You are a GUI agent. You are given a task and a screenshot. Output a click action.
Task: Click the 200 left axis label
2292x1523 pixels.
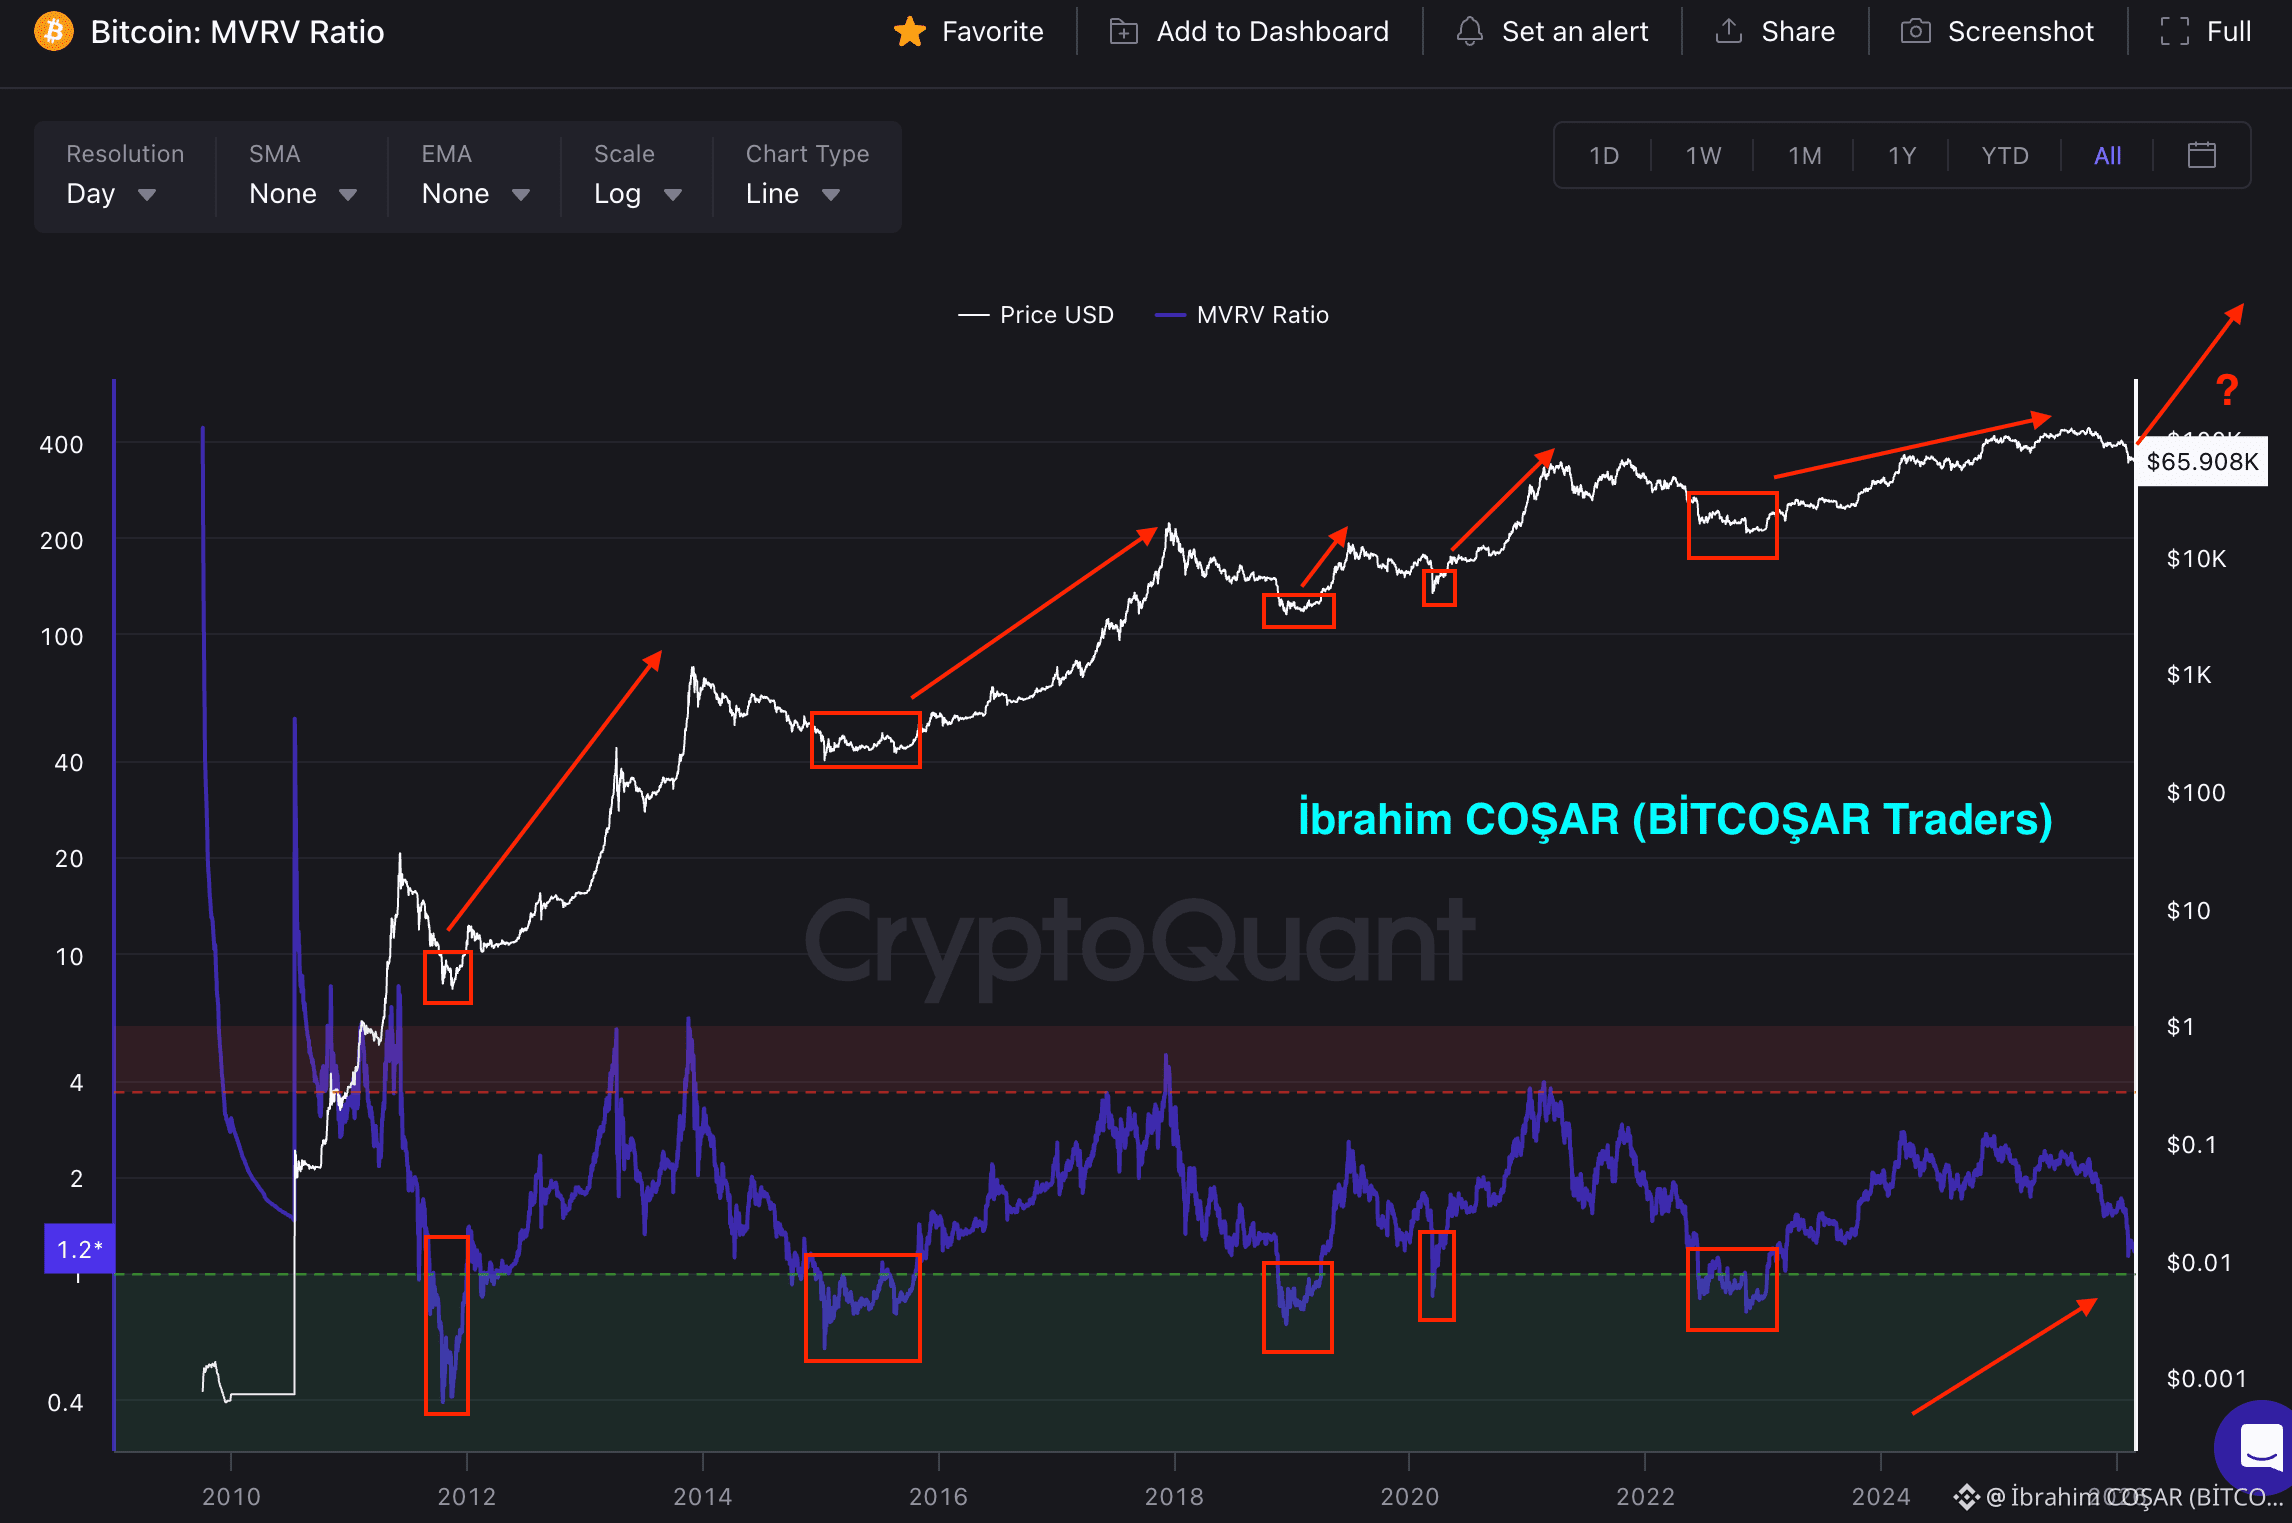61,541
